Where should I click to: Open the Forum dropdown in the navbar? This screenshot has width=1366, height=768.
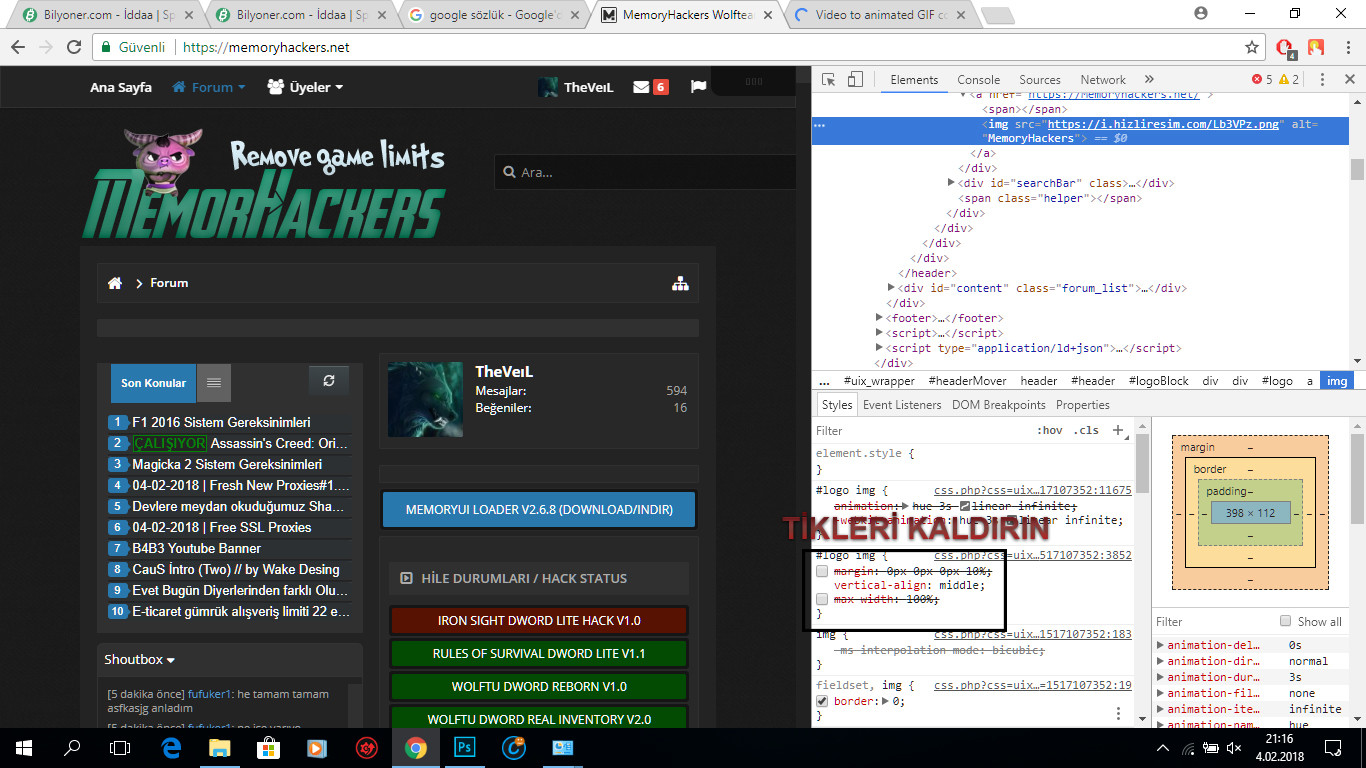pyautogui.click(x=208, y=87)
